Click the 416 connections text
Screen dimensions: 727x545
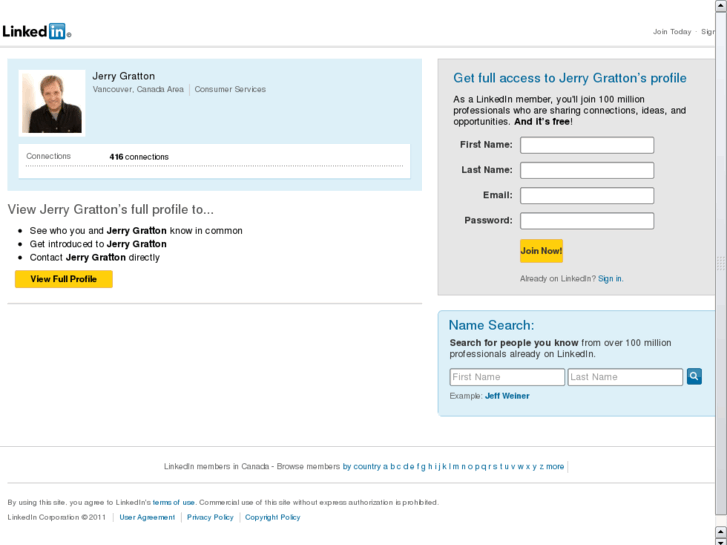pyautogui.click(x=139, y=157)
